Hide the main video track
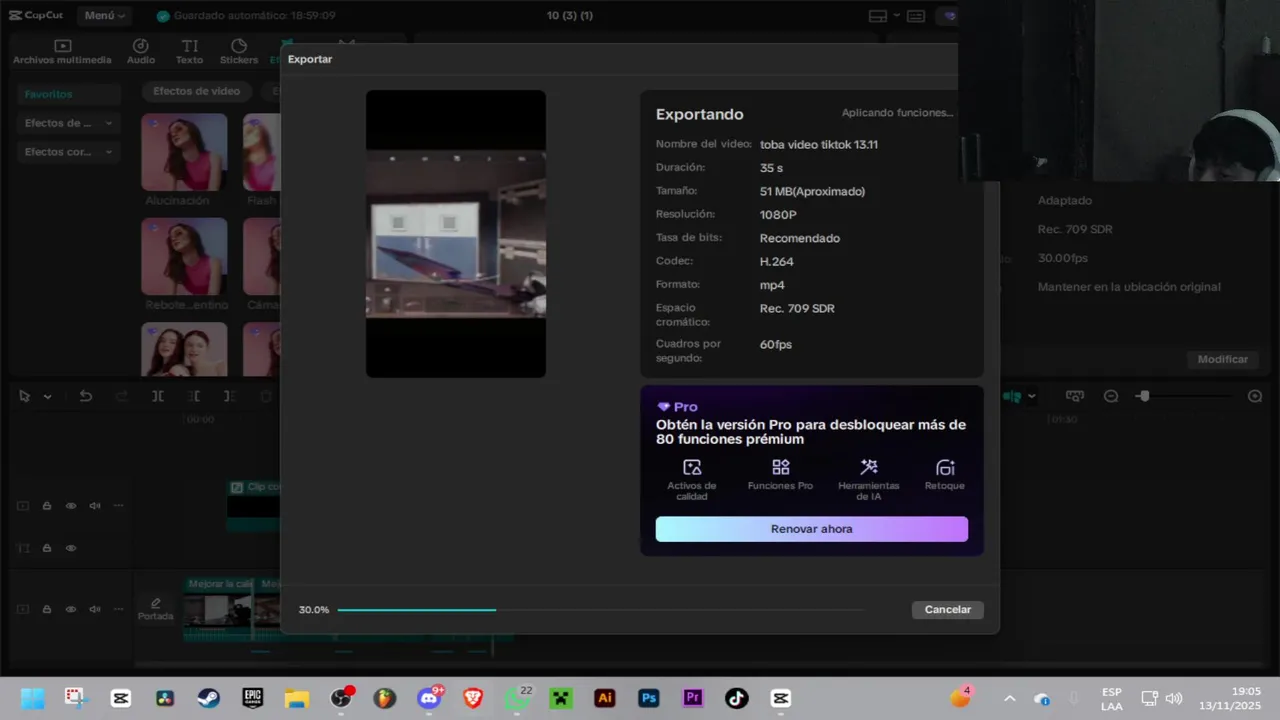The height and width of the screenshot is (720, 1280). 71,609
